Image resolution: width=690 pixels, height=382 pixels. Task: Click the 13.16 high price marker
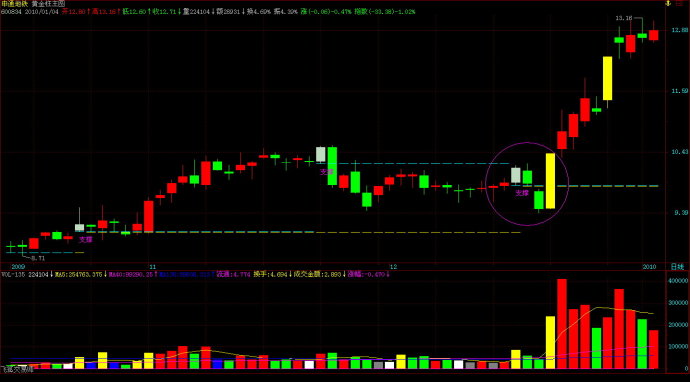point(623,18)
